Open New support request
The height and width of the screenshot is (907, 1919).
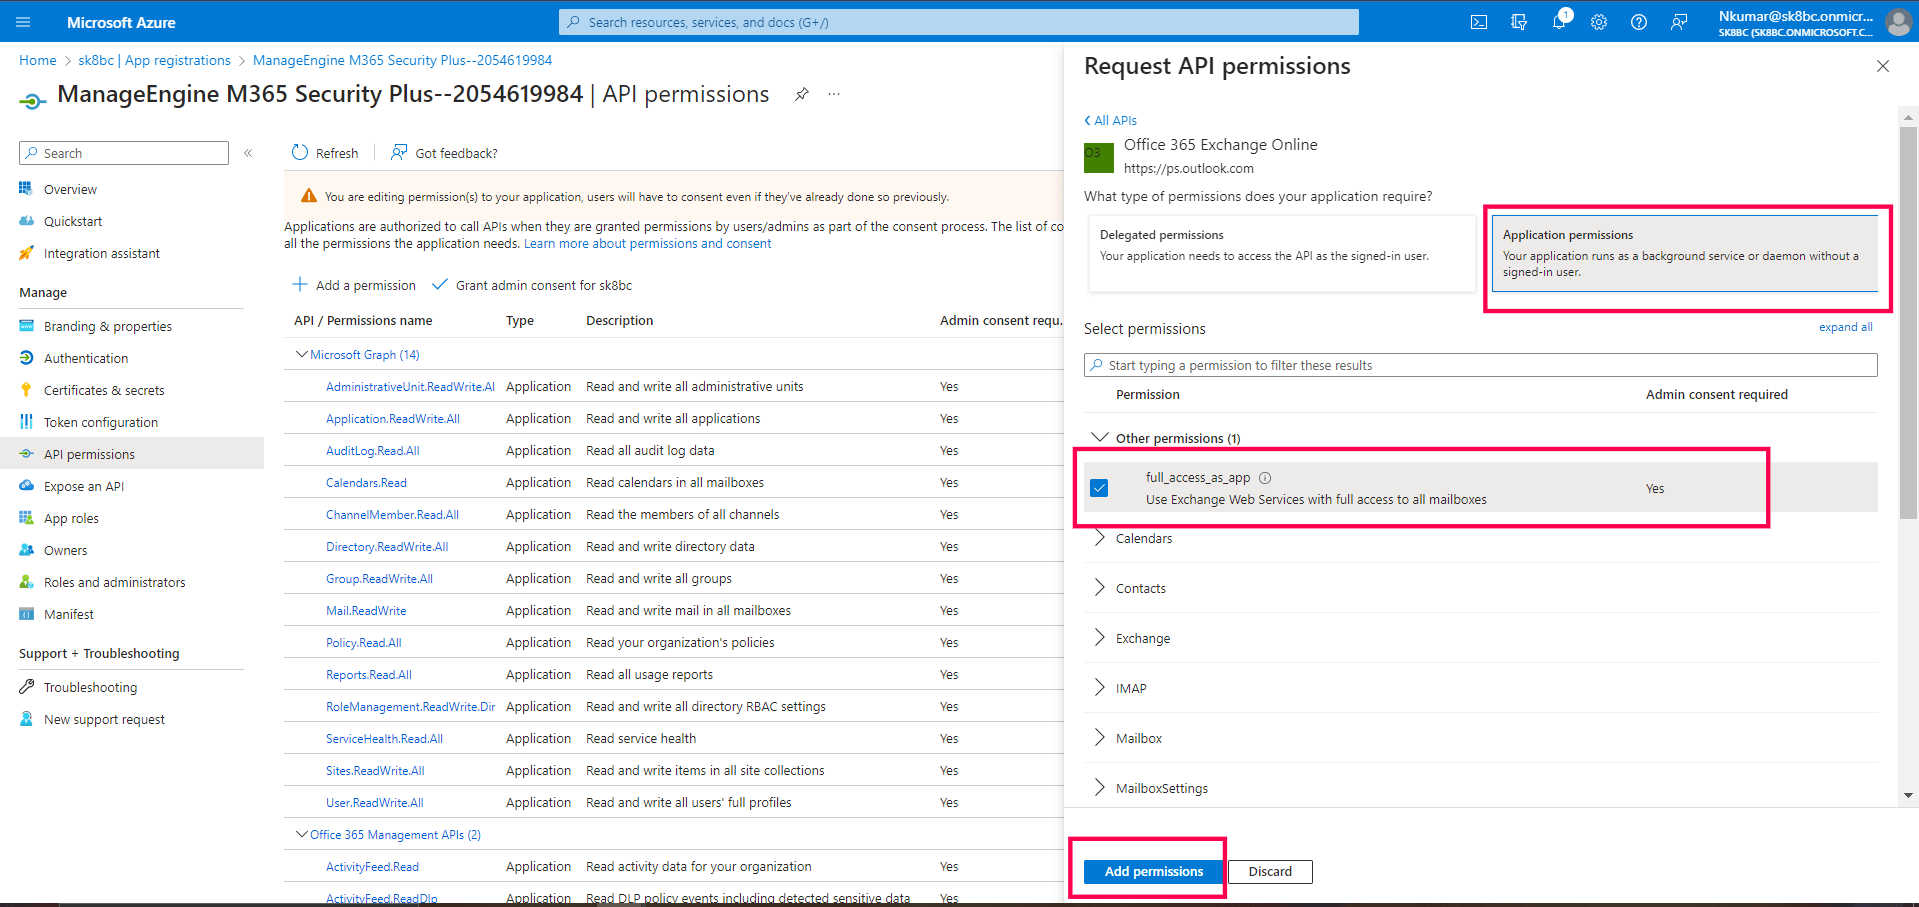point(105,719)
